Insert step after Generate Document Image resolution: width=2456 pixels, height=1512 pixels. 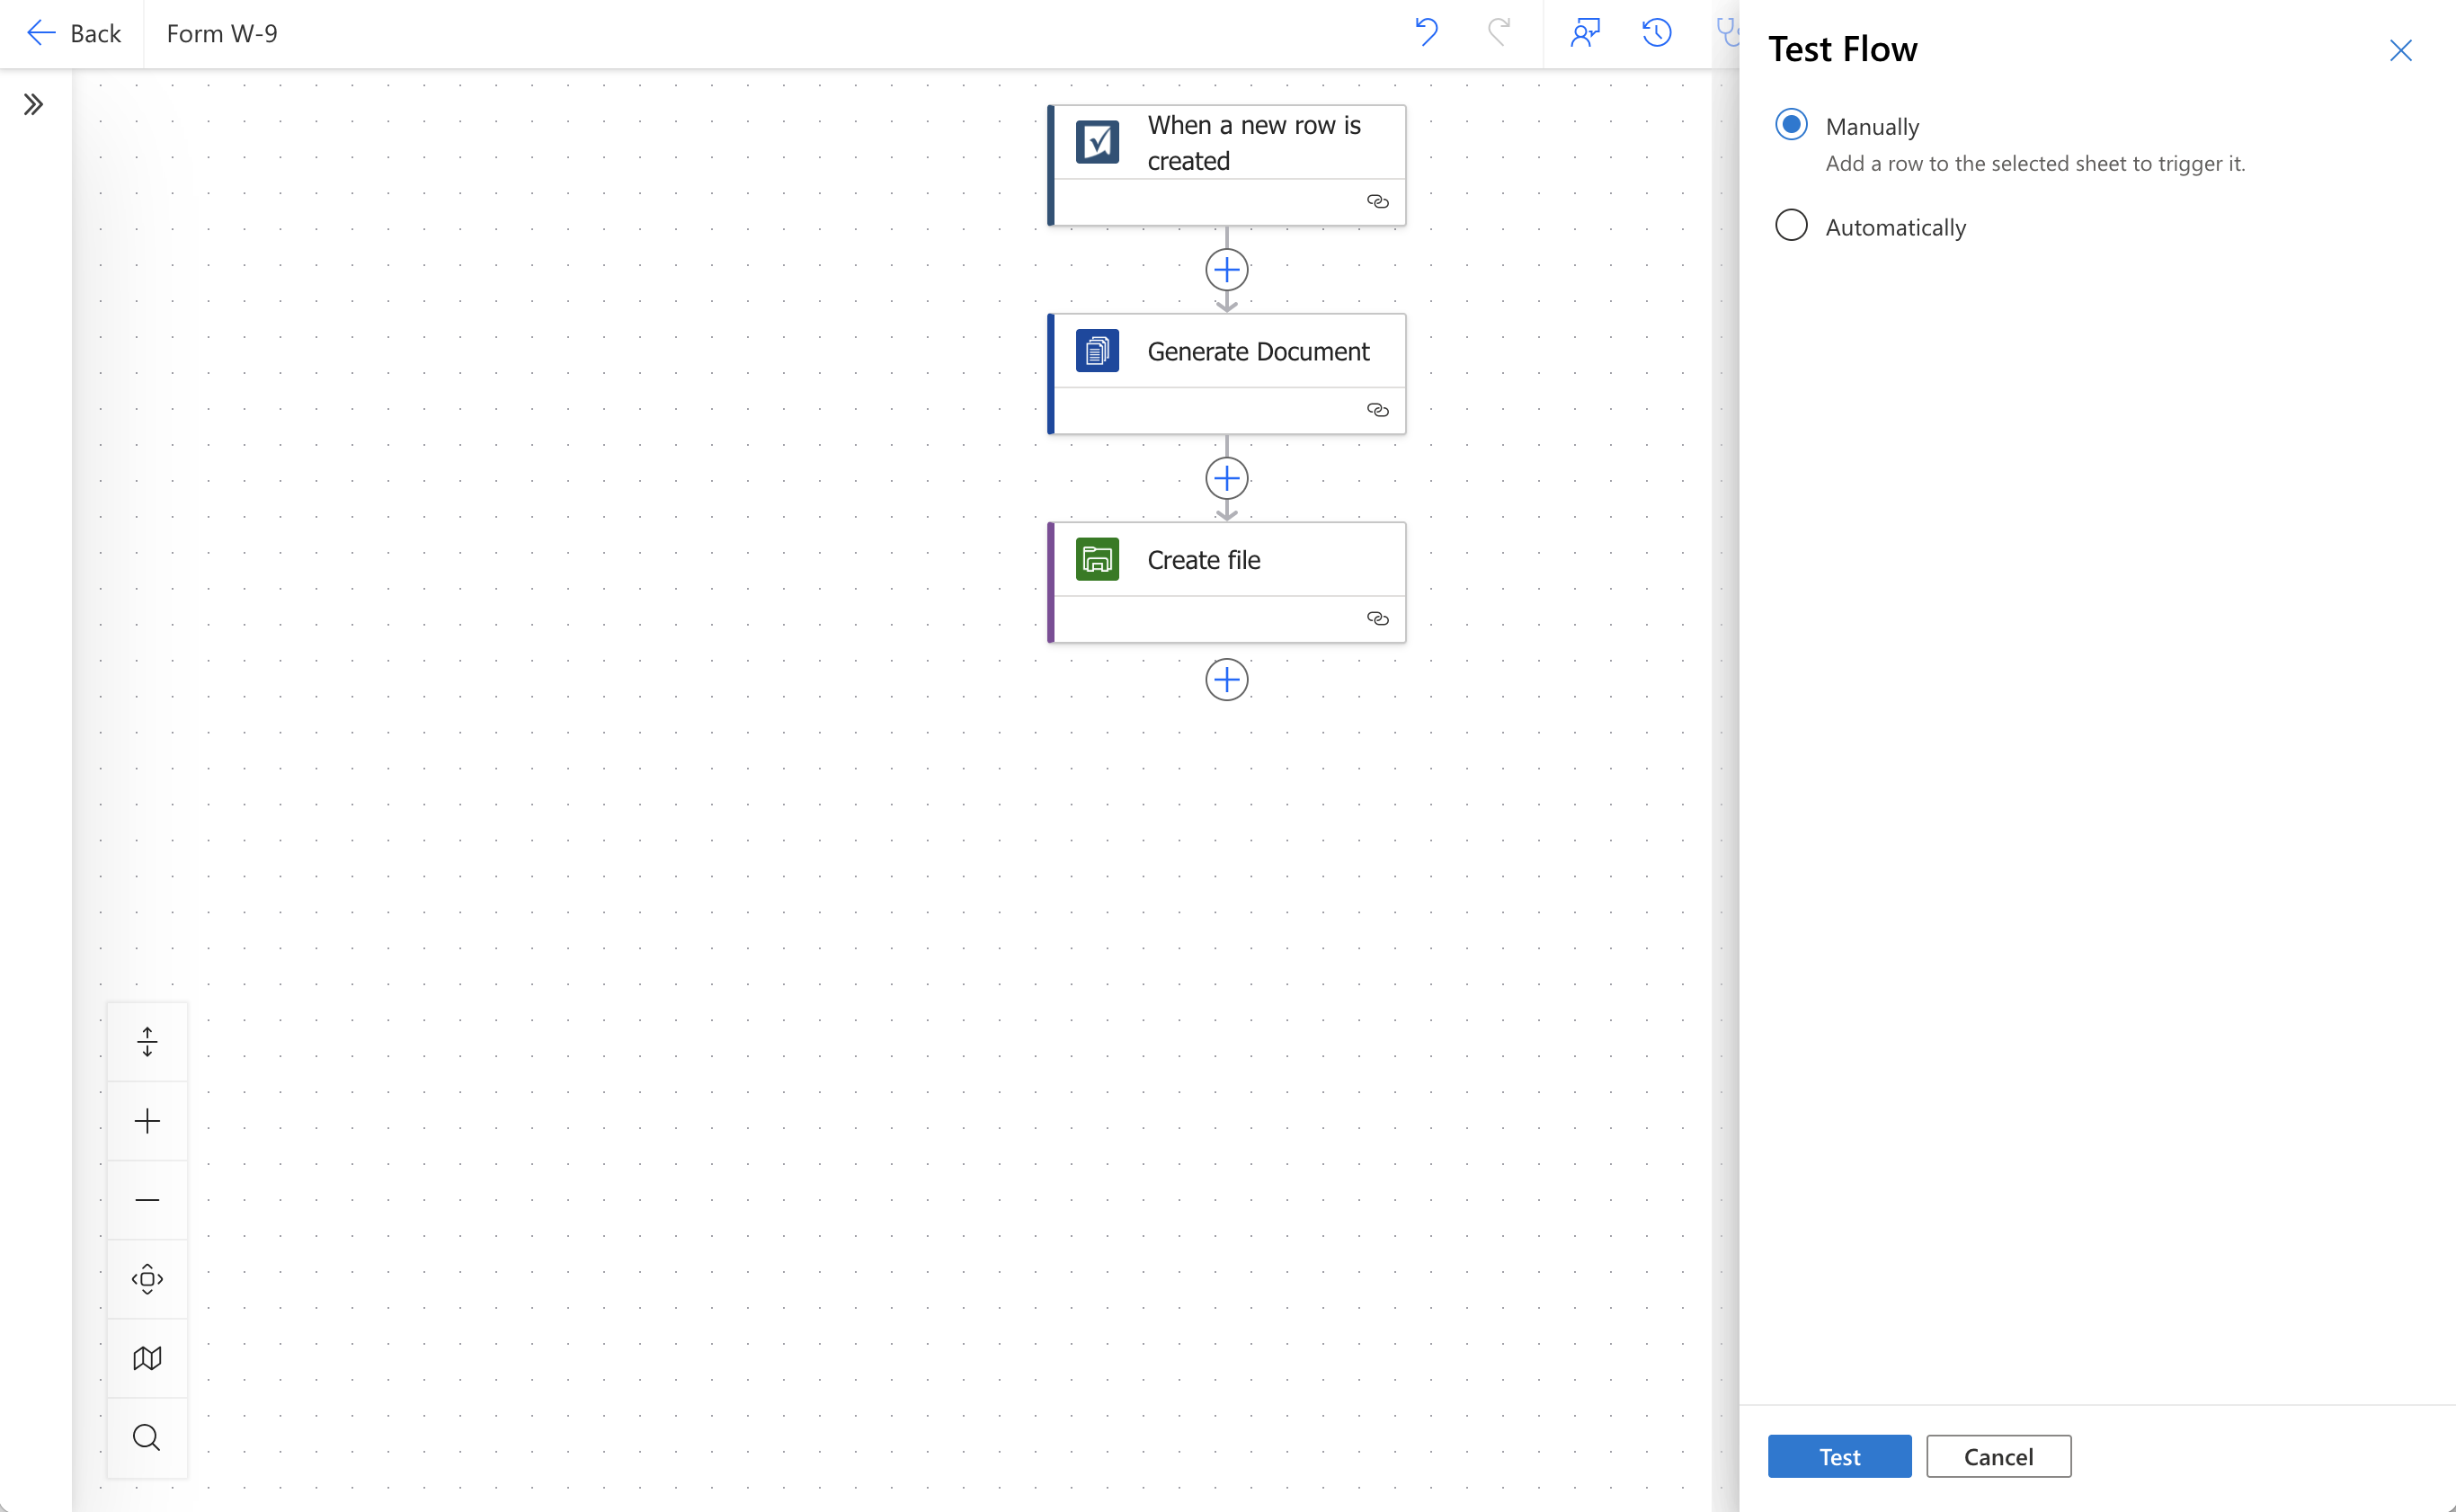coord(1226,478)
